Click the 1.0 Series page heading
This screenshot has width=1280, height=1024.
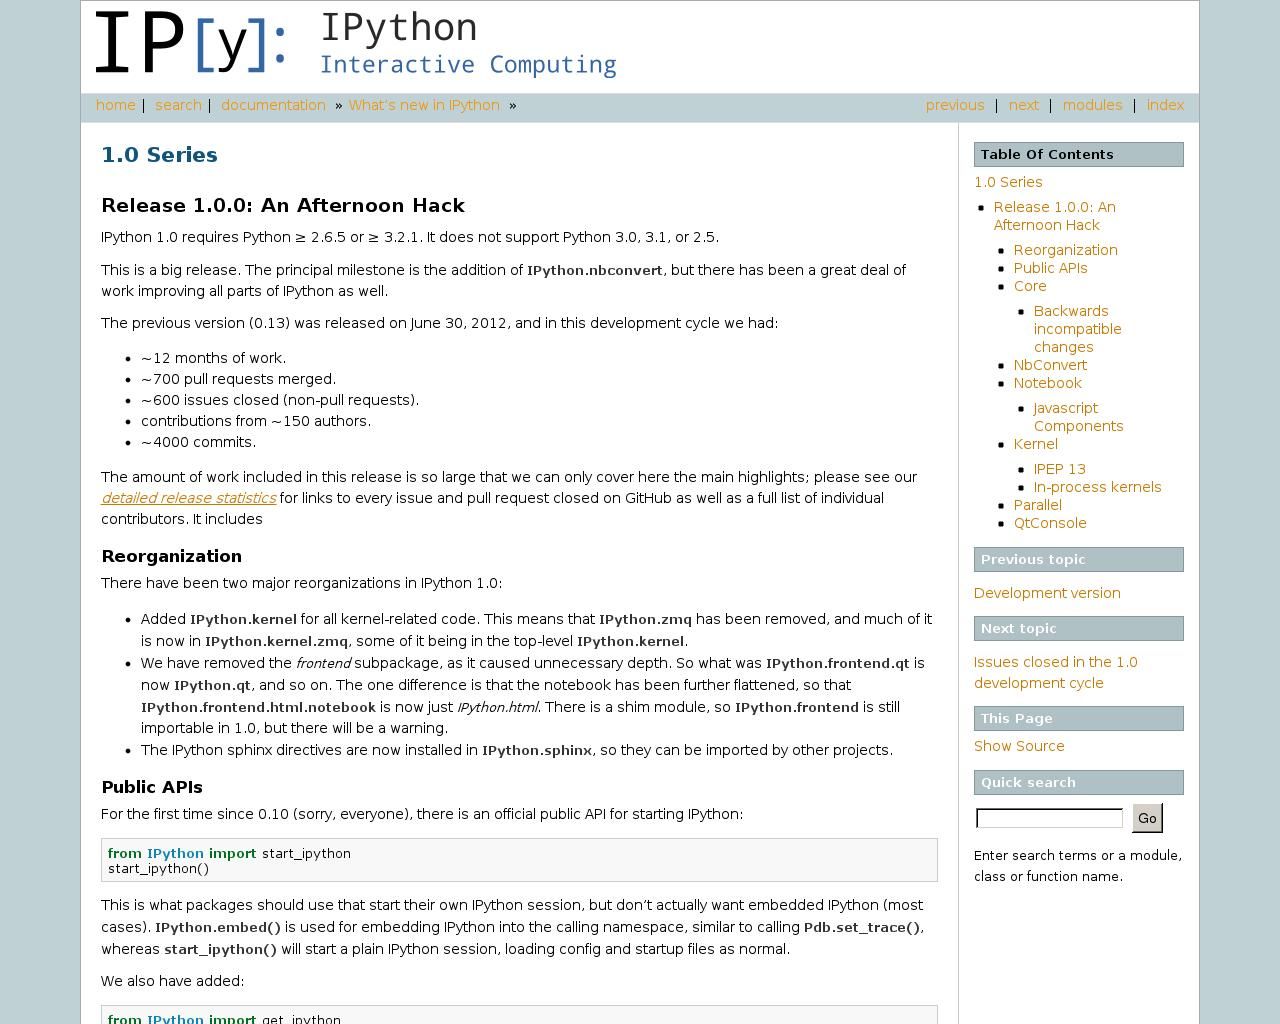159,155
